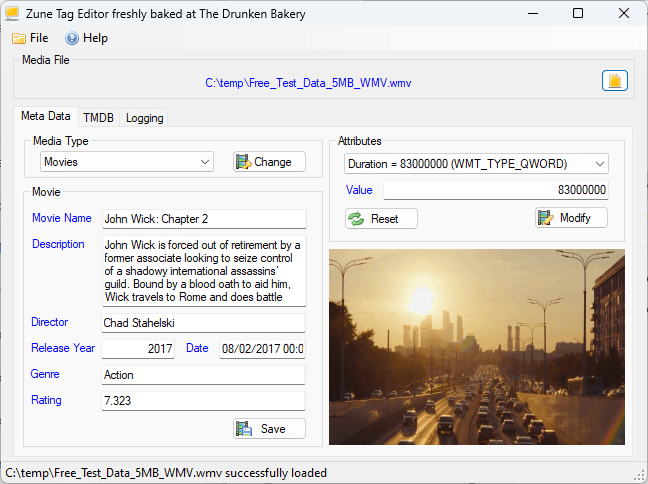Click the Reset attribute button
Screen dimensions: 648x484
pos(381,219)
